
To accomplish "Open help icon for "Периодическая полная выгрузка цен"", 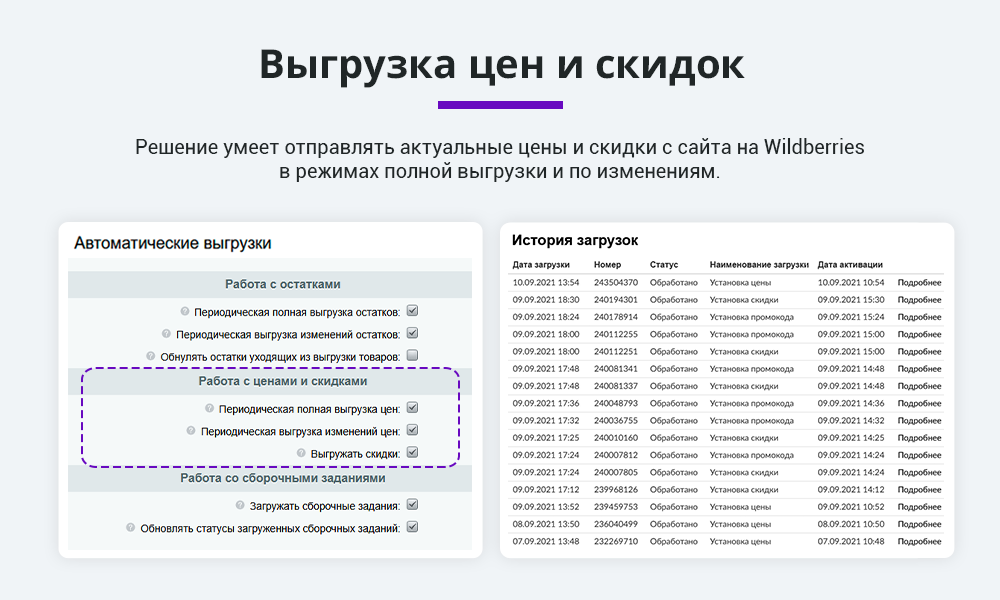I will 209,406.
